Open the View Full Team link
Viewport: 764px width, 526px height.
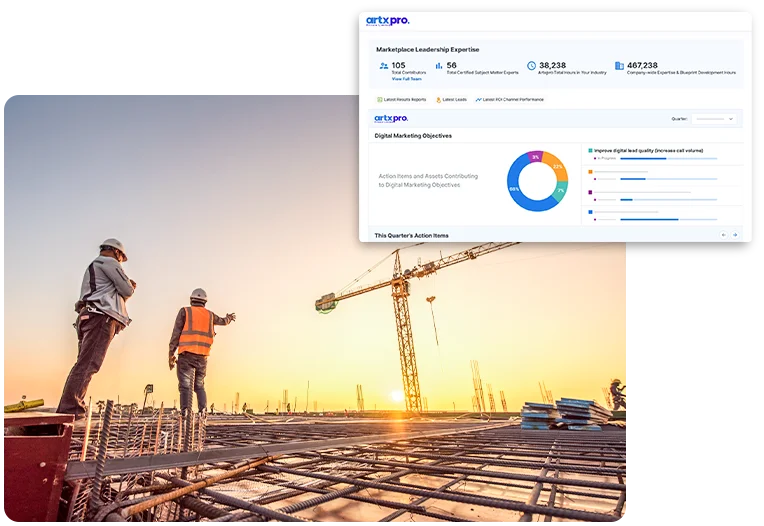(406, 78)
